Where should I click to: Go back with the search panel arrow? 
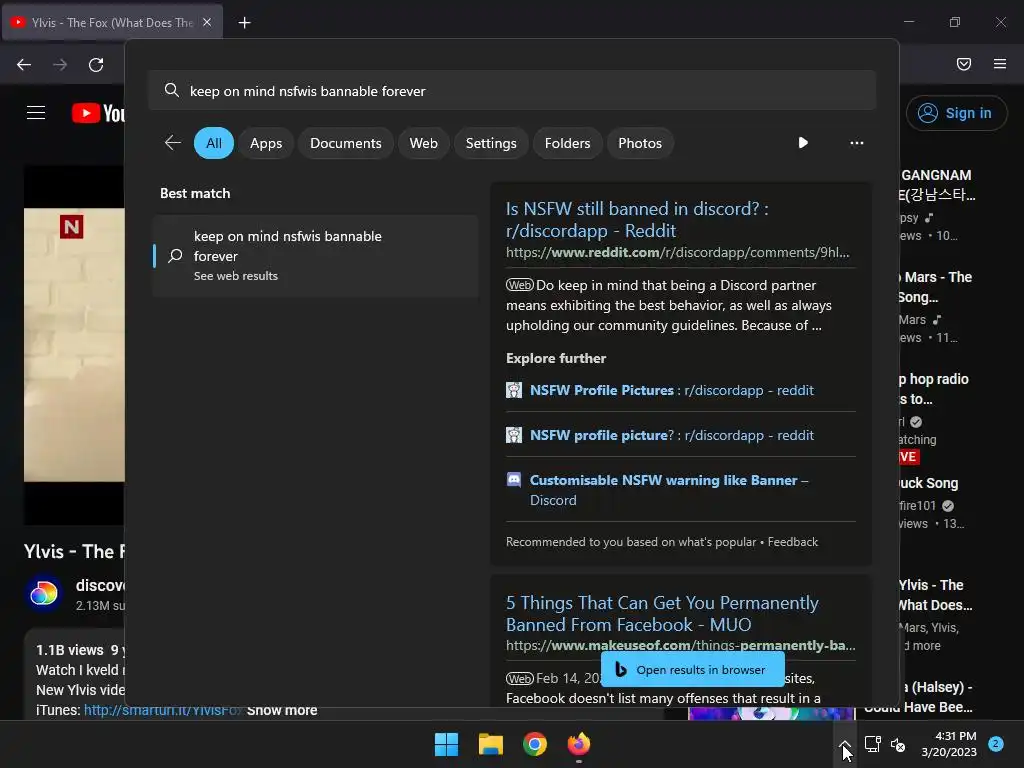click(173, 142)
